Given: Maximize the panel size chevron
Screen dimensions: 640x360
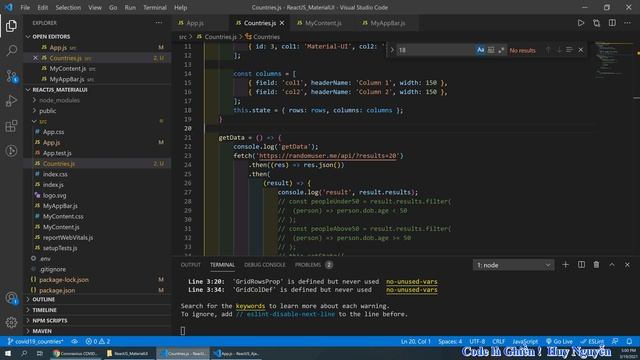Looking at the screenshot, I should [612, 265].
